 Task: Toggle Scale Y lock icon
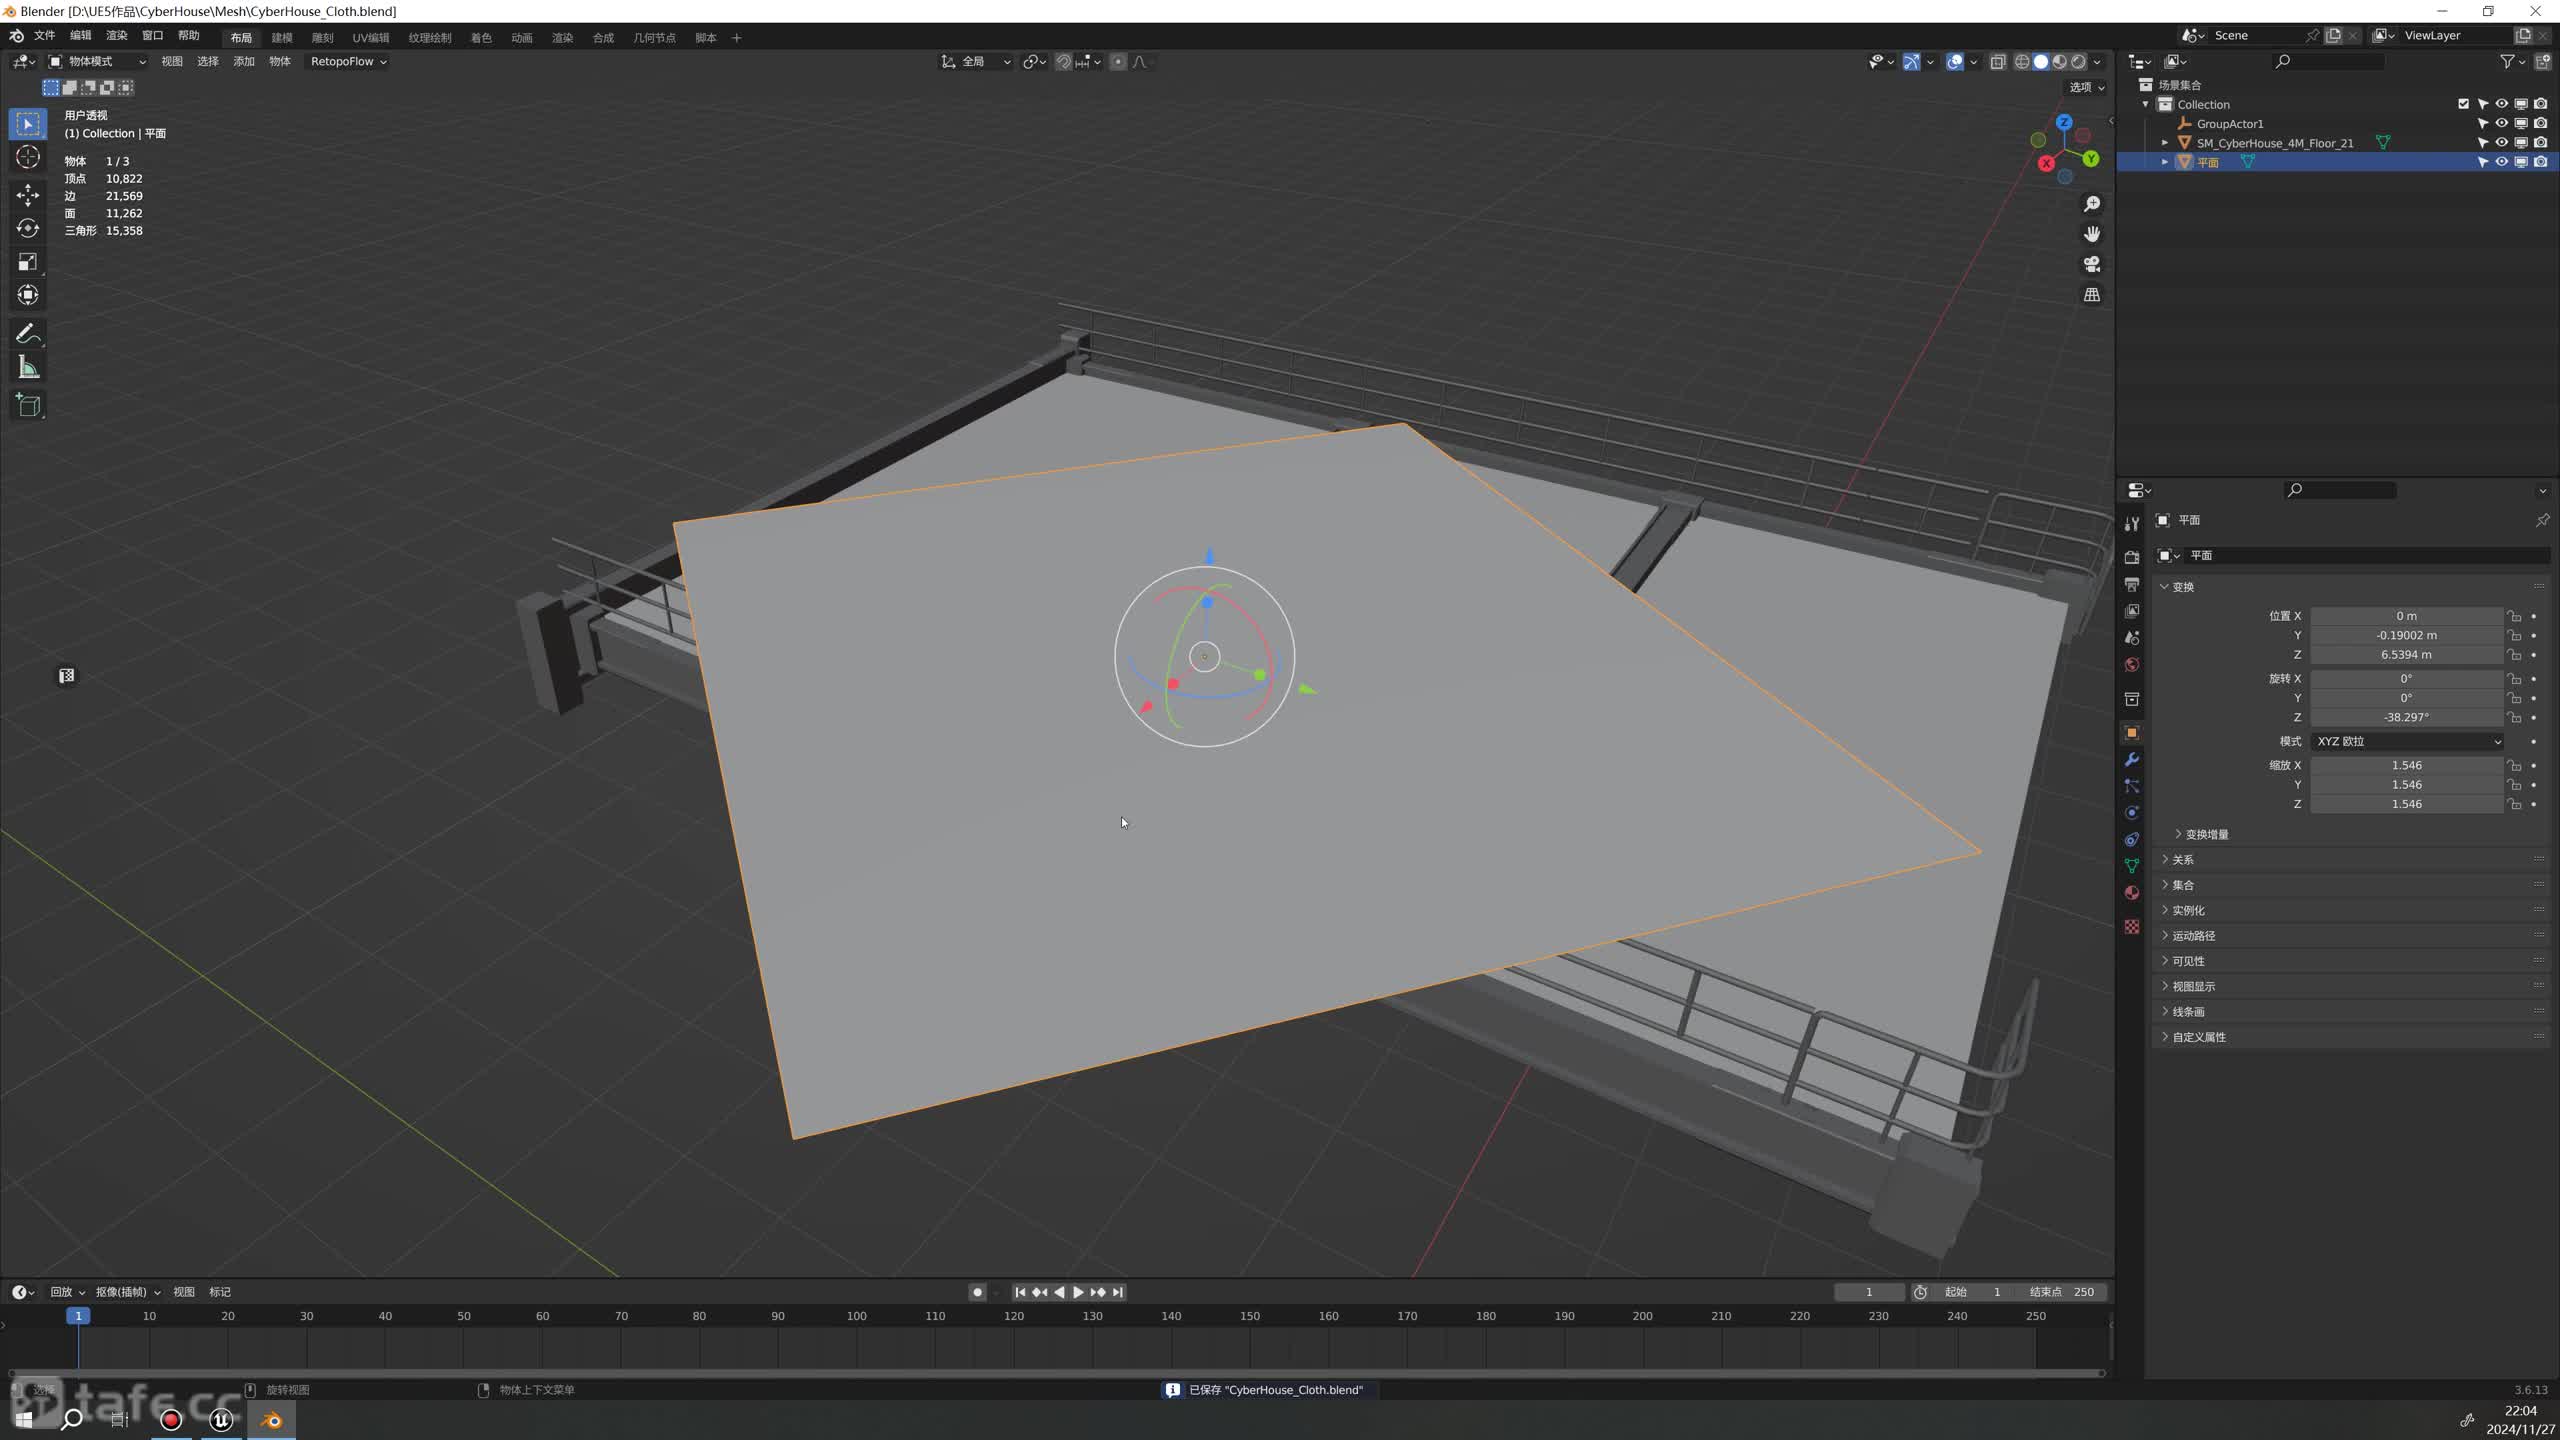[2514, 785]
